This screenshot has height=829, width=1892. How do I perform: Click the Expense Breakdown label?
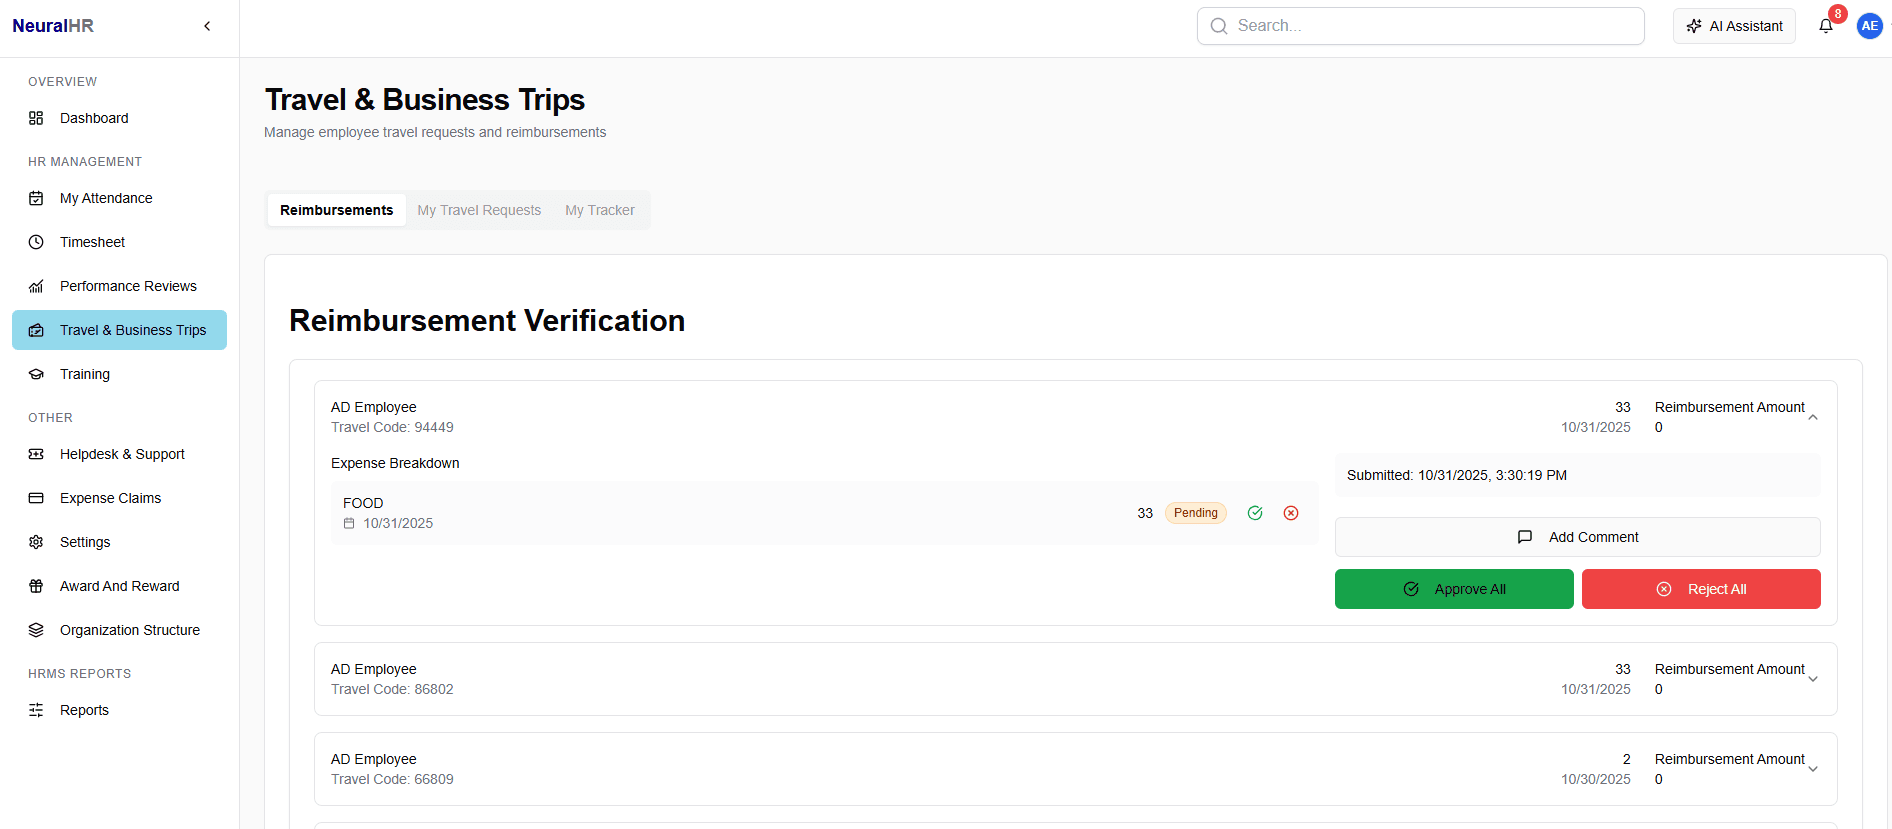395,463
